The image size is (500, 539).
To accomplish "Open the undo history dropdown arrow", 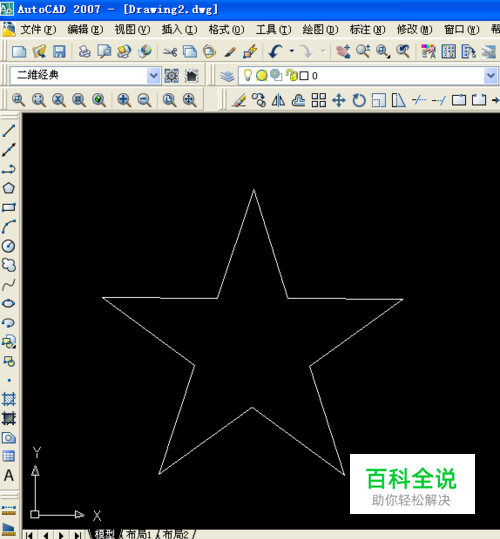I will coord(291,51).
